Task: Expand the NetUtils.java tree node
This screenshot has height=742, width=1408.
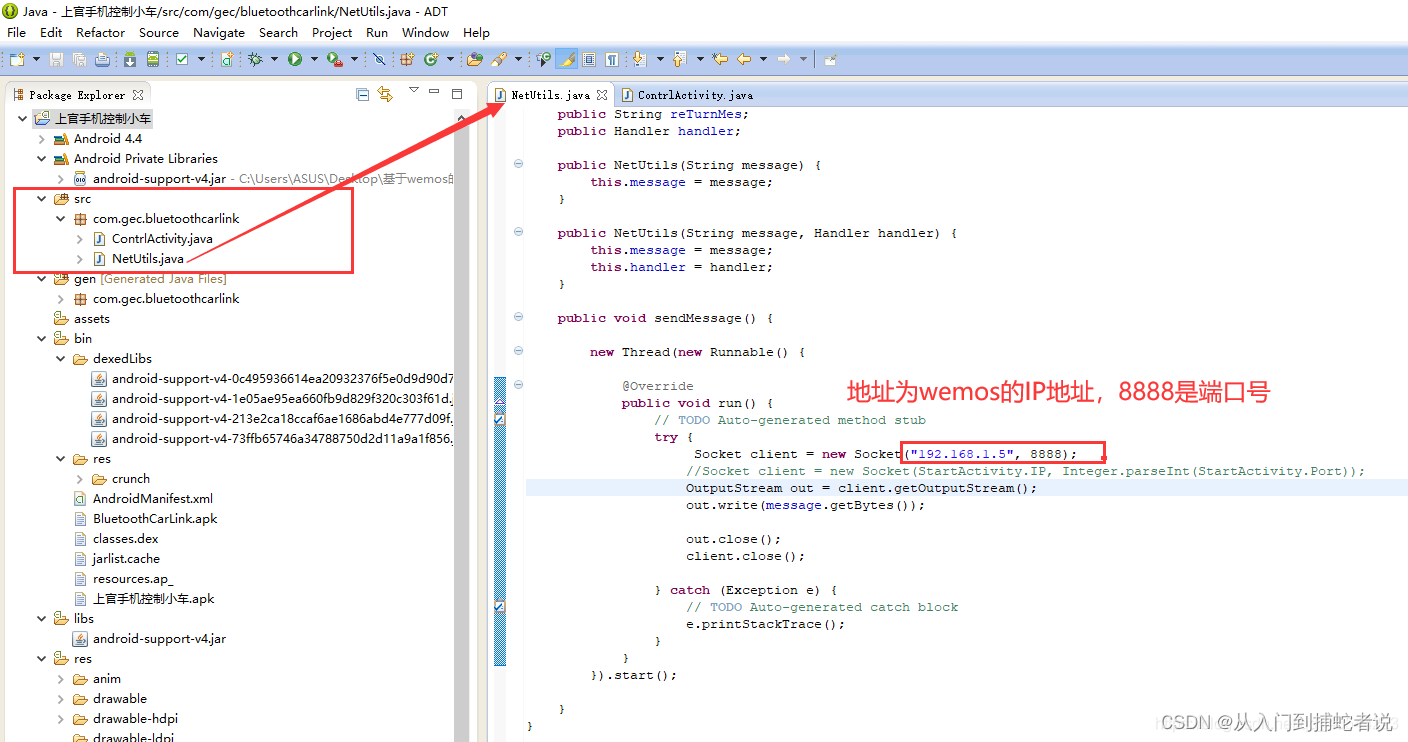Action: coord(80,259)
